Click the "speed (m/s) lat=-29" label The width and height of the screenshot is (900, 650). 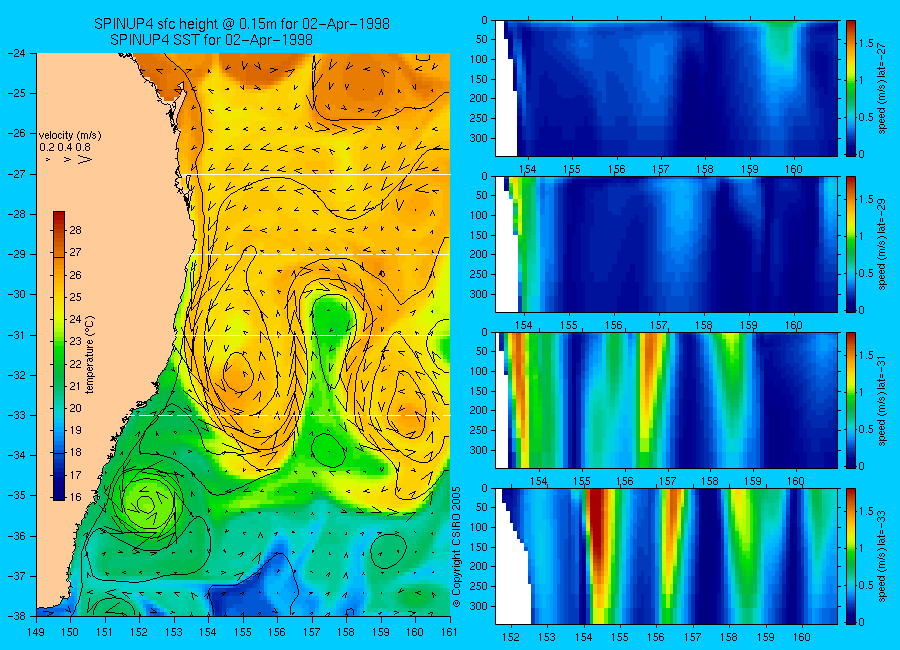pyautogui.click(x=883, y=245)
